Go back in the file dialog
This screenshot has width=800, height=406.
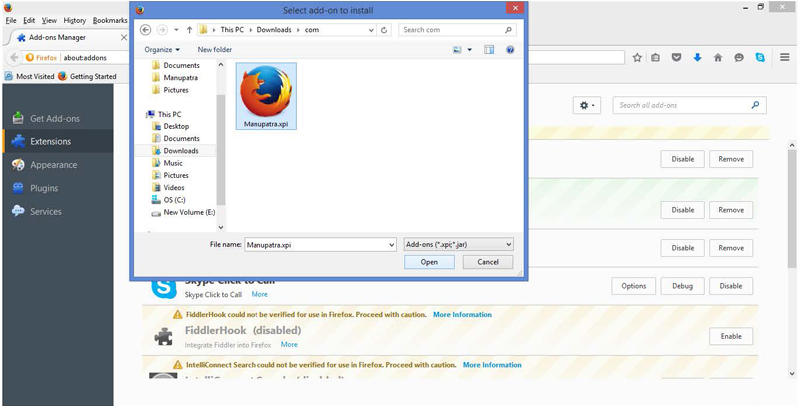[x=145, y=30]
